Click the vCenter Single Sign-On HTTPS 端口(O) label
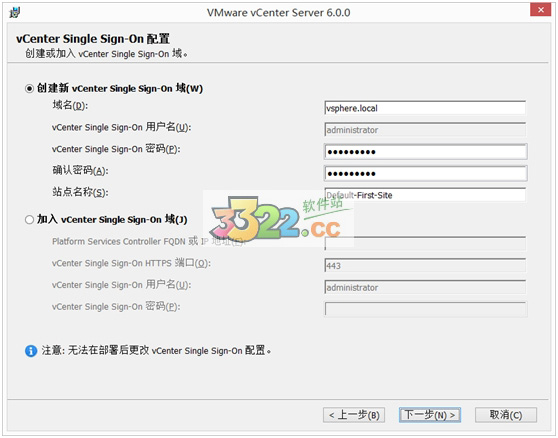558x438 pixels. pos(131,263)
